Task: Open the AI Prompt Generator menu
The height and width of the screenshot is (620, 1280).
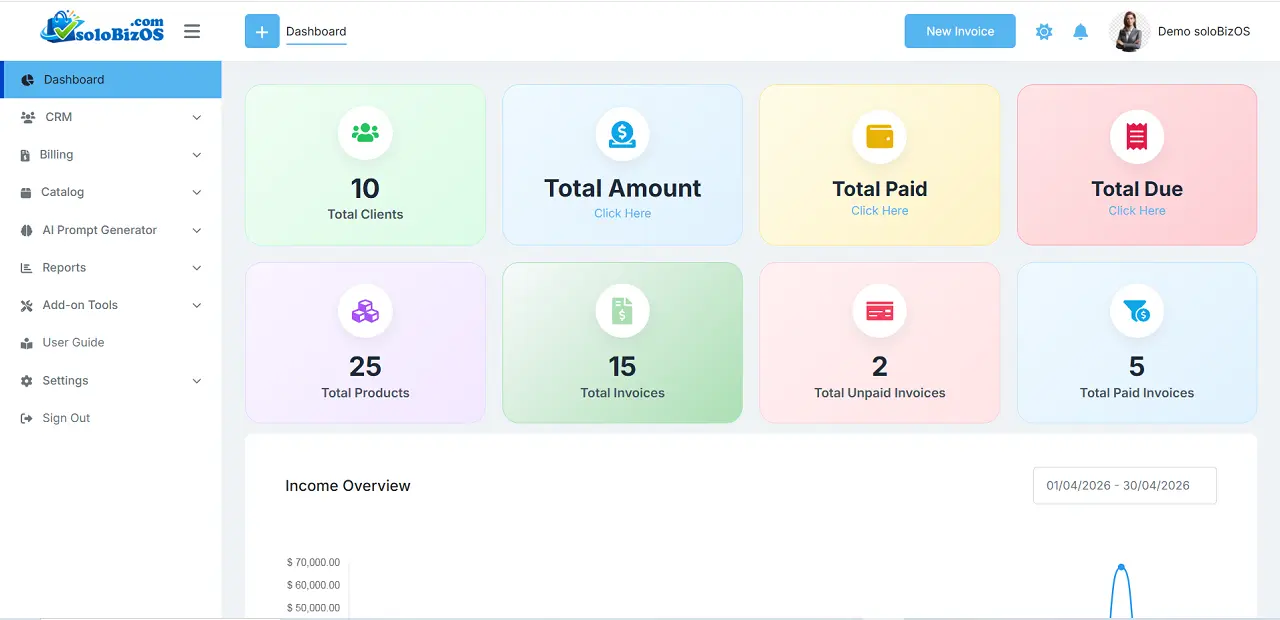Action: click(x=111, y=230)
